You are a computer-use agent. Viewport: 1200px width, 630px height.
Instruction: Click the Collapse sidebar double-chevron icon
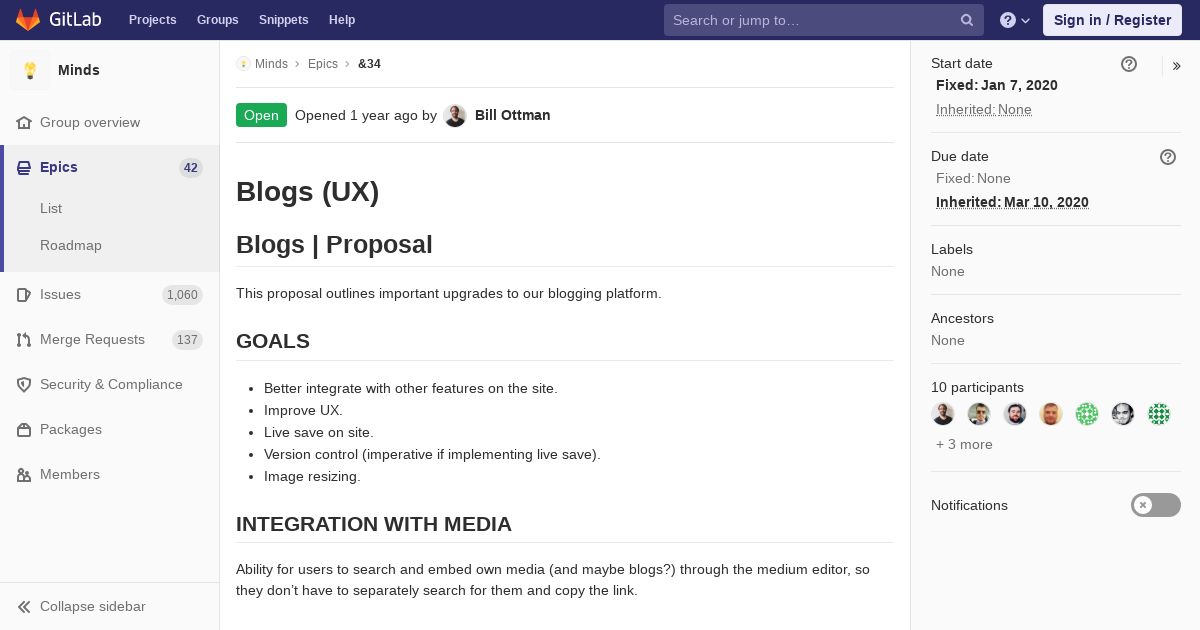point(24,606)
